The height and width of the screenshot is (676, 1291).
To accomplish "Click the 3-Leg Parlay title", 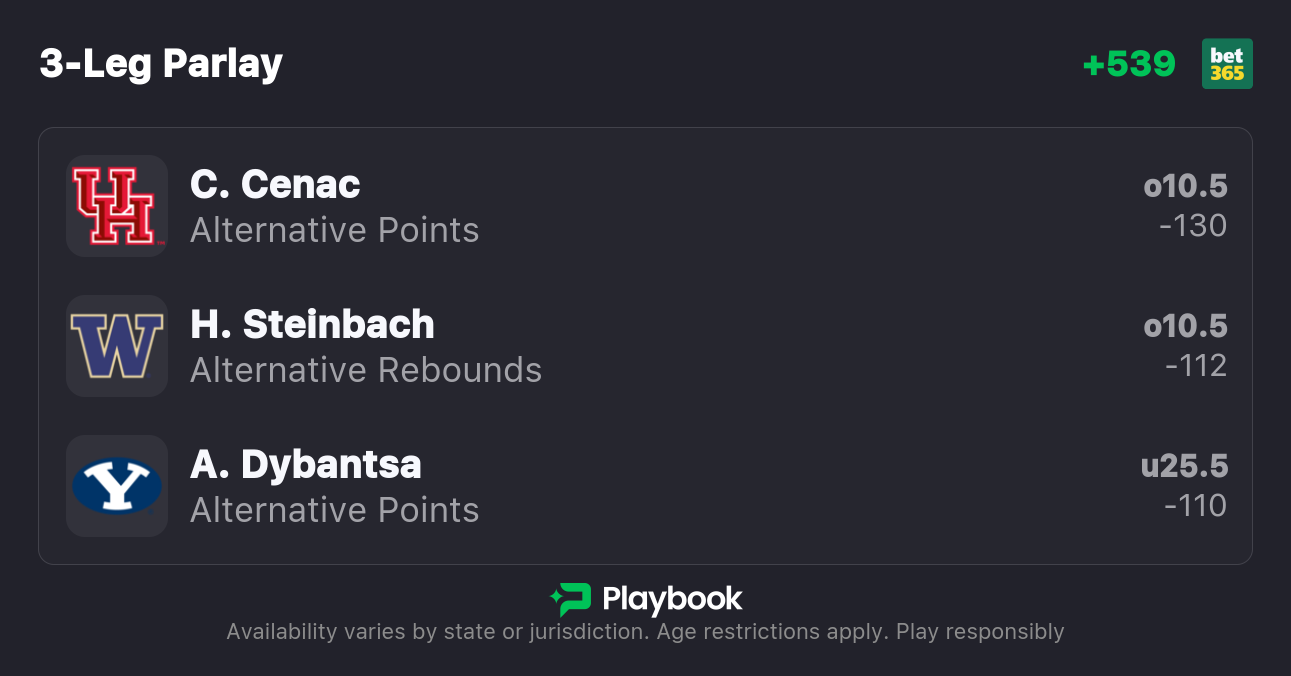I will pyautogui.click(x=161, y=64).
